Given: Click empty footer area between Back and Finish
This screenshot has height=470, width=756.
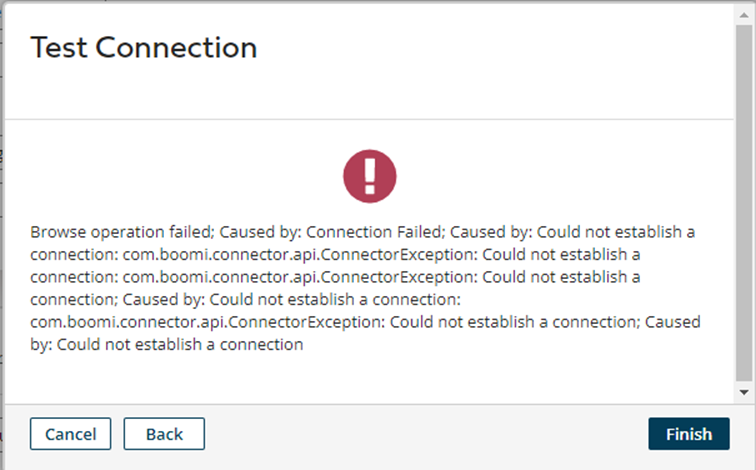Looking at the screenshot, I should 426,434.
